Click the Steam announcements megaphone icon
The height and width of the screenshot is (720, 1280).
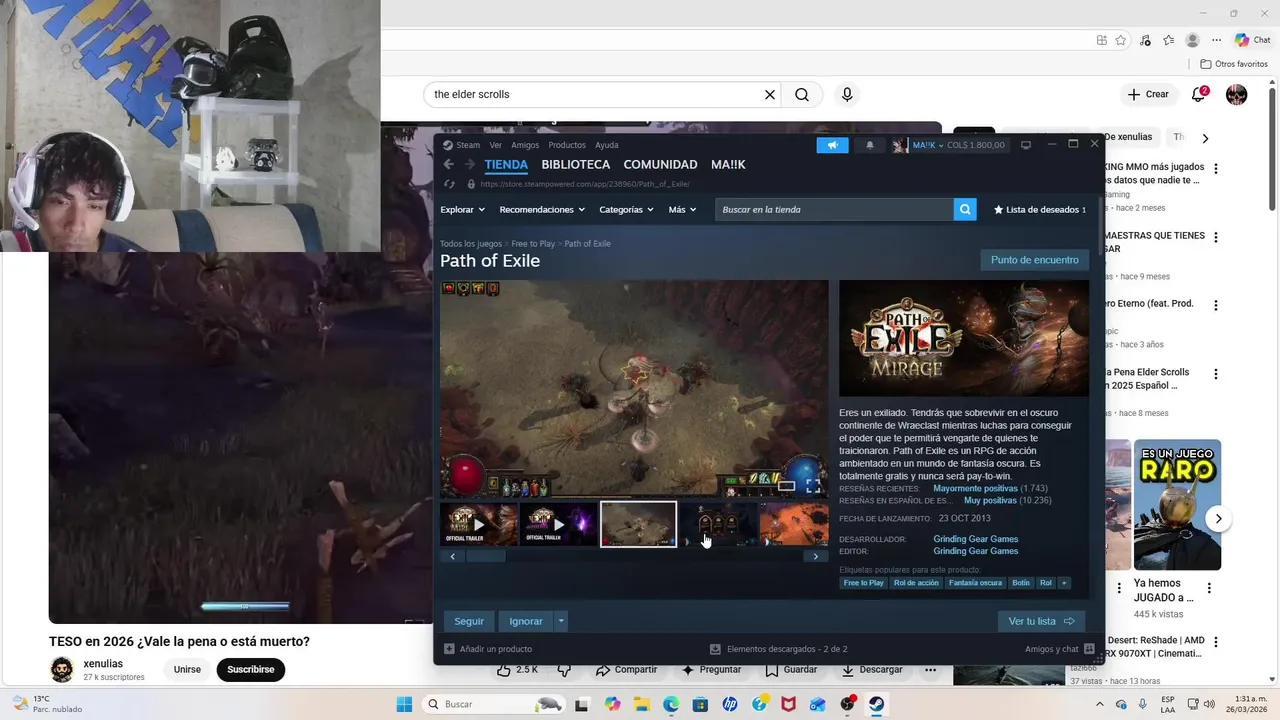(832, 145)
